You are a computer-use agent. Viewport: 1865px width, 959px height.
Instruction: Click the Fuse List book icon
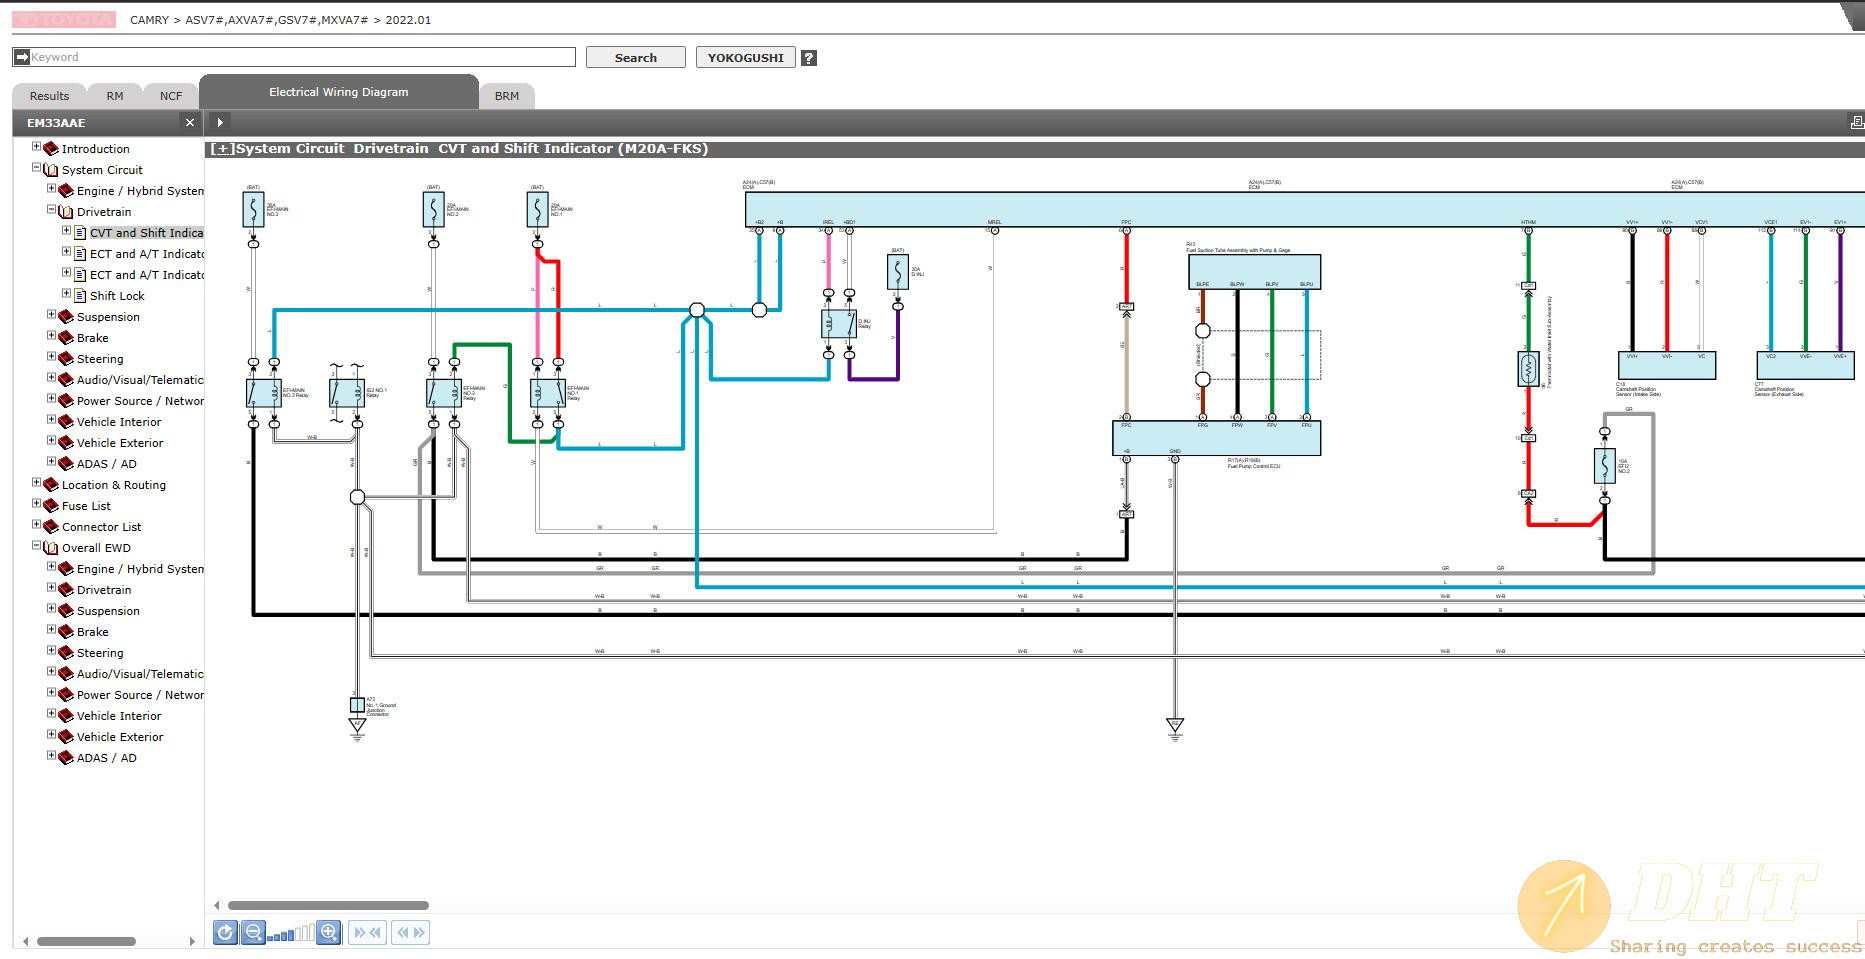point(51,506)
